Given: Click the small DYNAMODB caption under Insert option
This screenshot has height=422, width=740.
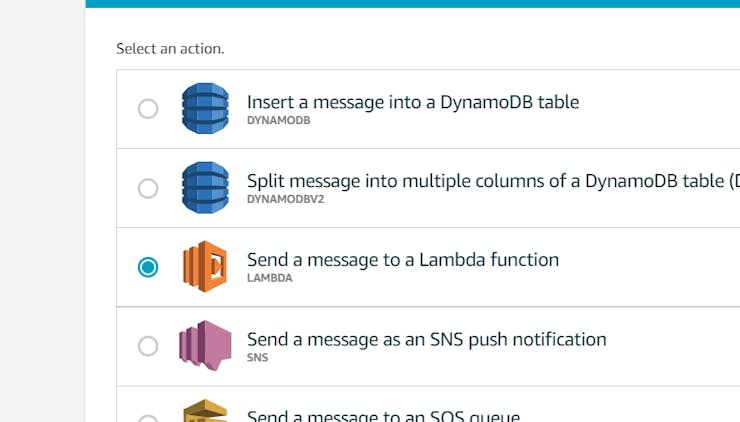Looking at the screenshot, I should point(278,120).
